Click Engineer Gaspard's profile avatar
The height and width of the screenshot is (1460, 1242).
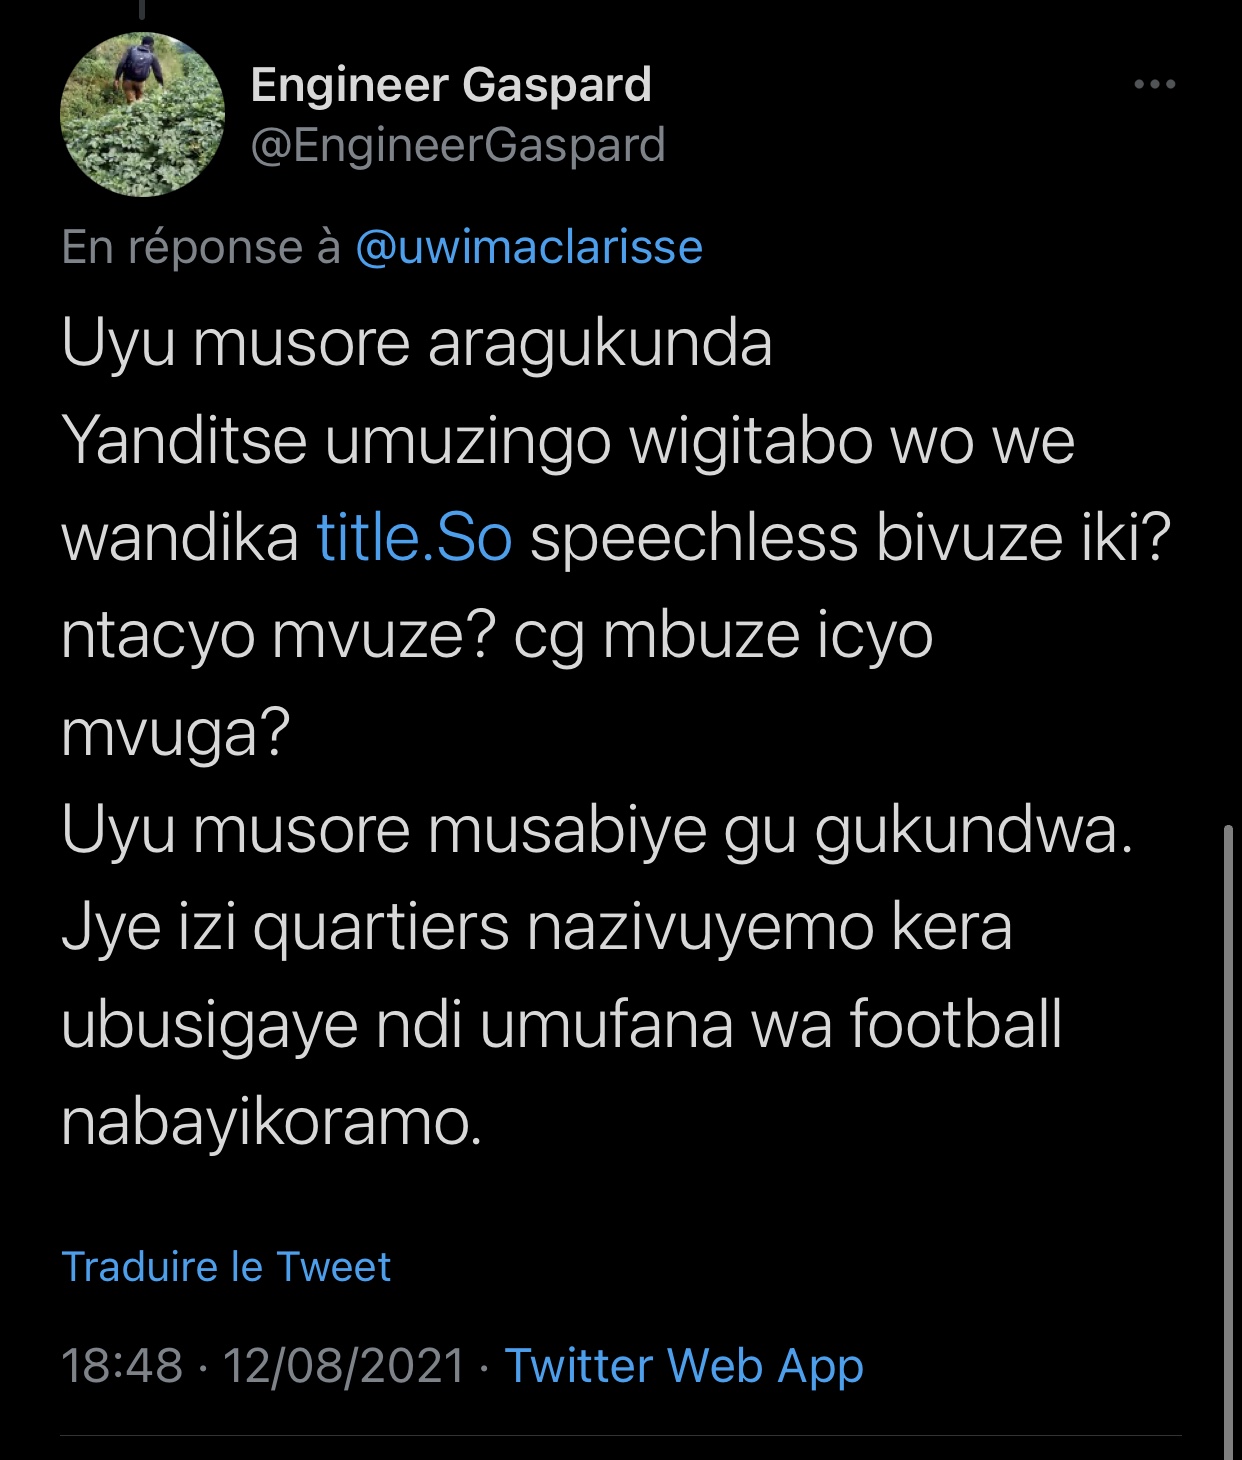pyautogui.click(x=143, y=114)
